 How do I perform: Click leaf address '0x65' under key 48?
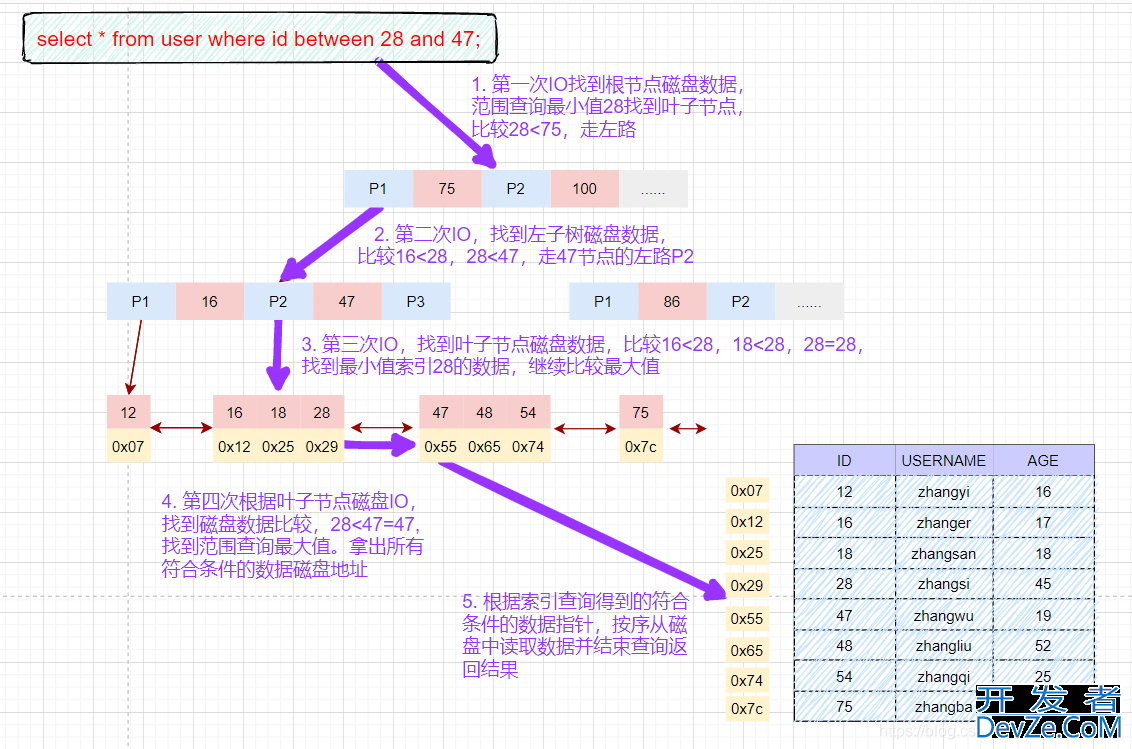484,446
